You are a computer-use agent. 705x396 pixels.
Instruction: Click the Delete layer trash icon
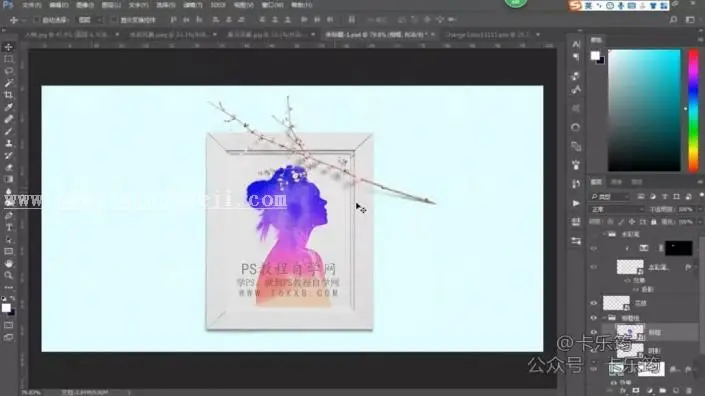tap(689, 391)
